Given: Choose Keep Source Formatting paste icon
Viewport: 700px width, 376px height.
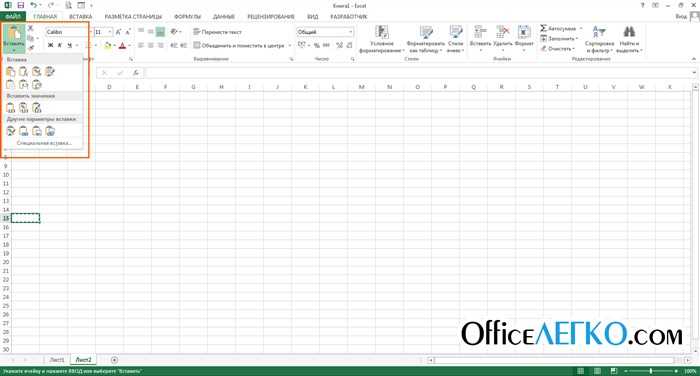Looking at the screenshot, I should (50, 71).
